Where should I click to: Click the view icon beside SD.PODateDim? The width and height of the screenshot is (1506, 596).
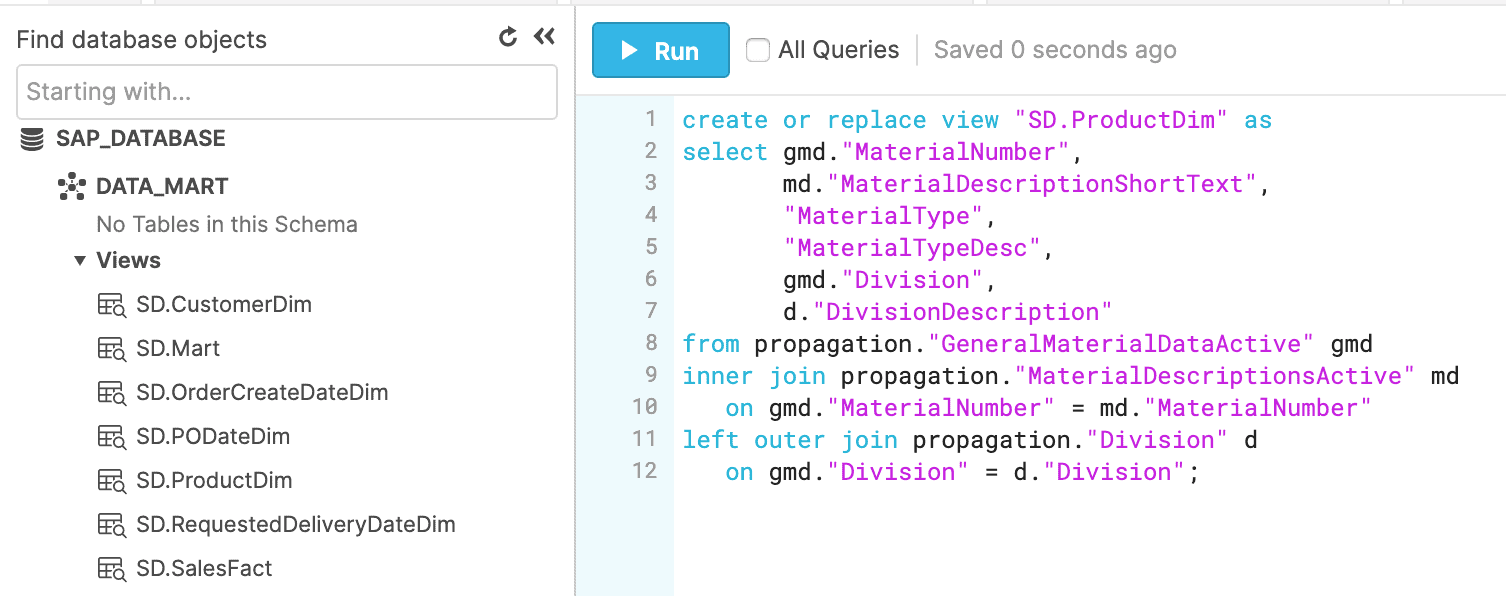(111, 437)
